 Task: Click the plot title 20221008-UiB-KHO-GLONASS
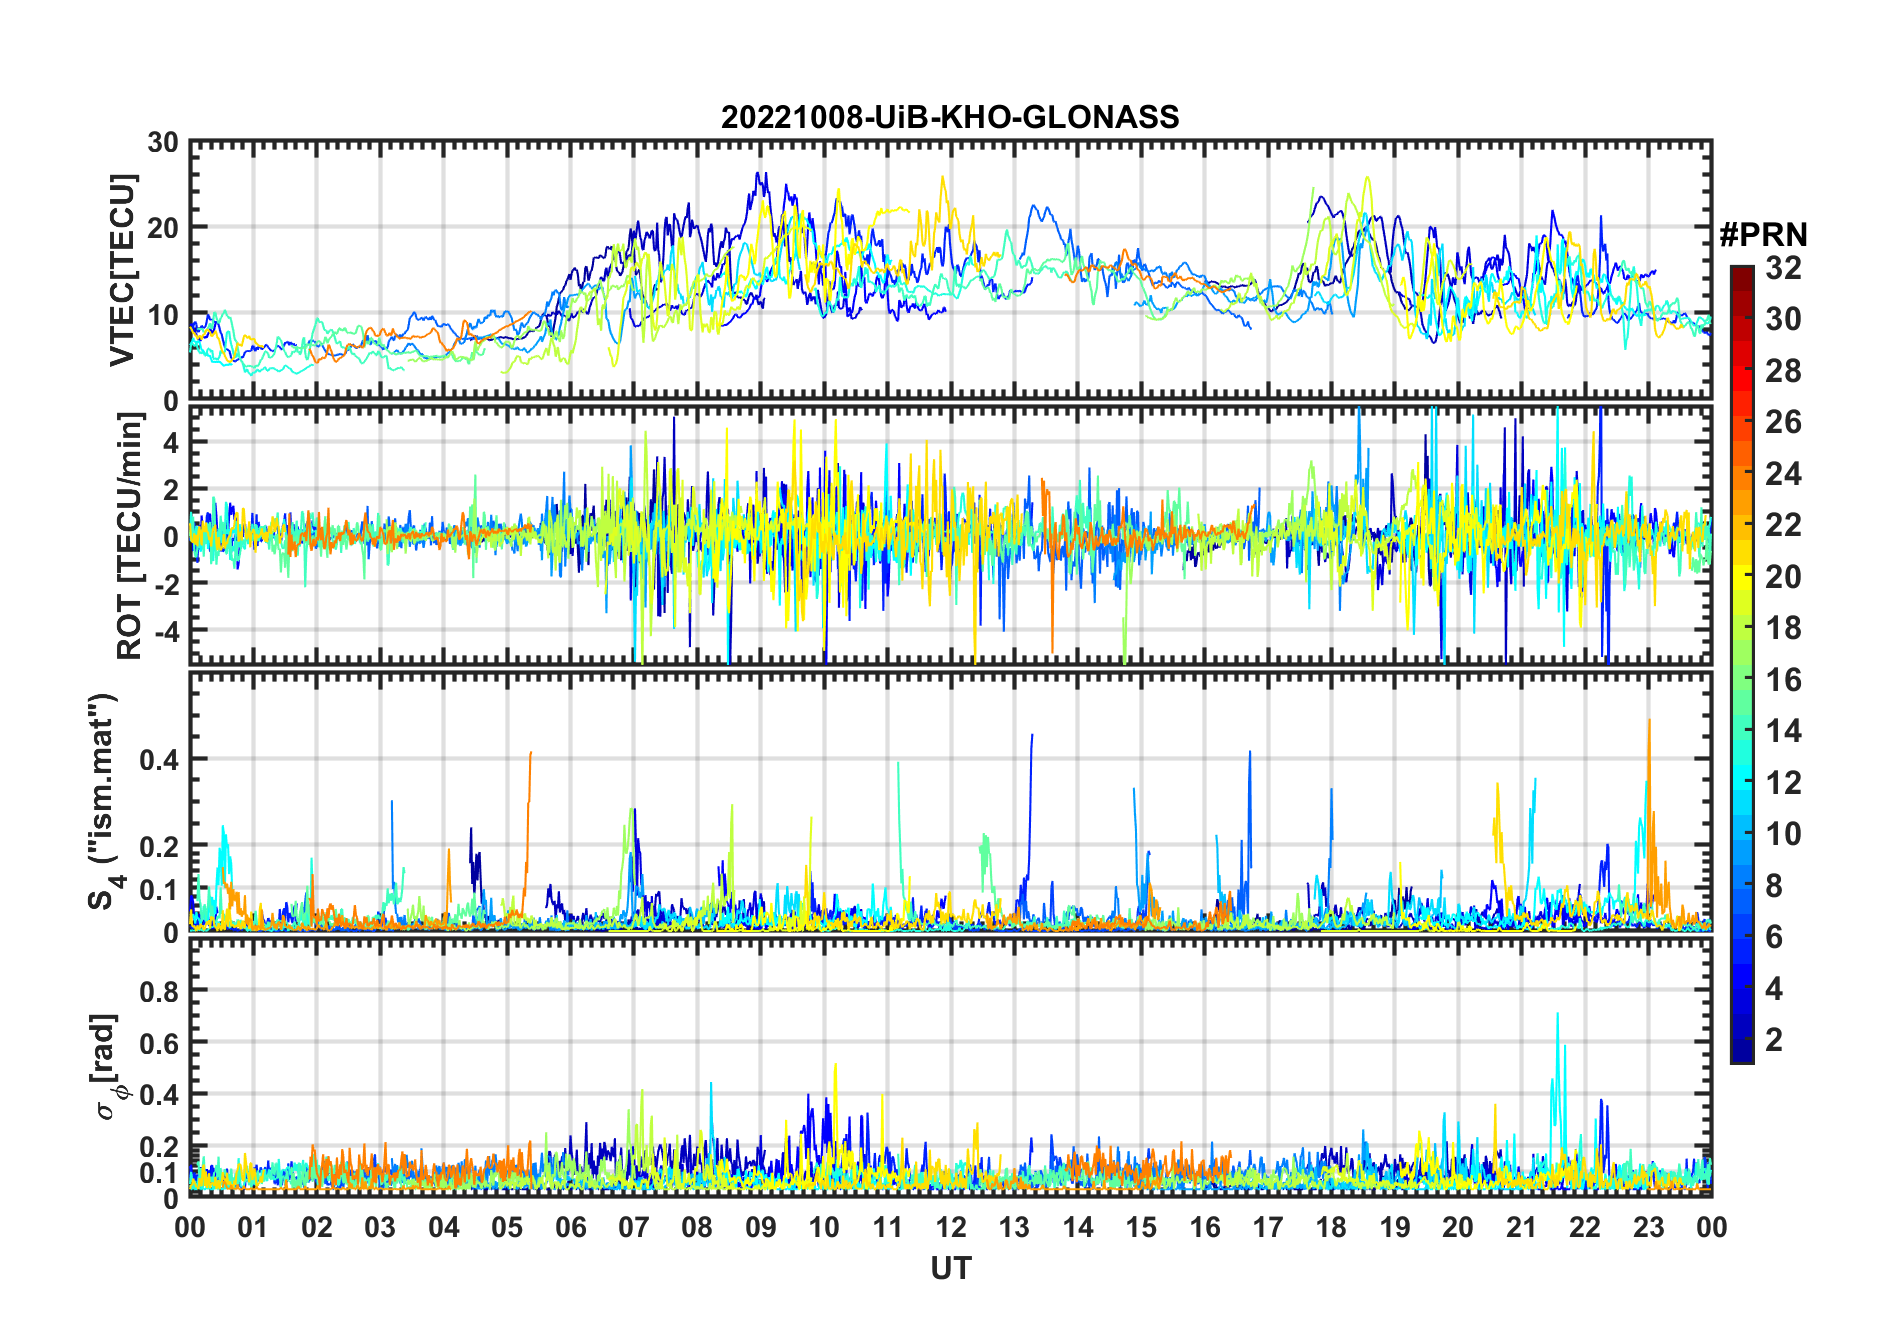(x=950, y=118)
